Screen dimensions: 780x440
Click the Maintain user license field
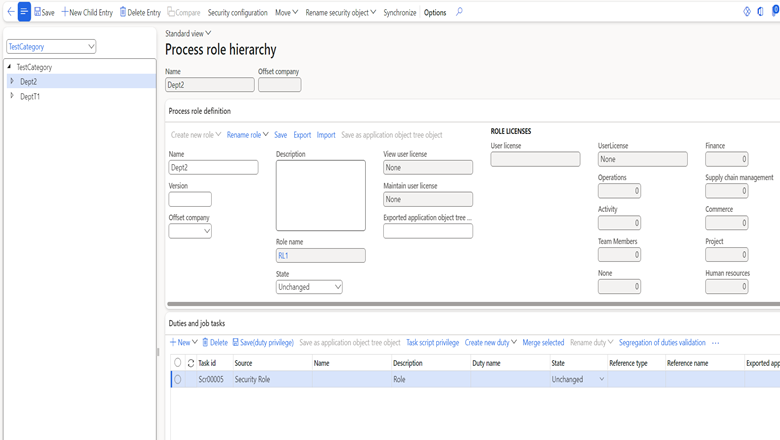tap(428, 199)
